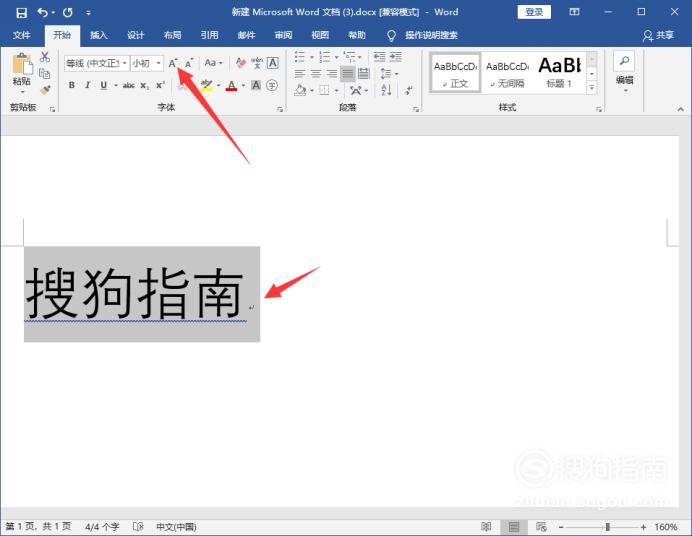
Task: Open the Change Case Aa dropdown
Action: click(x=214, y=64)
